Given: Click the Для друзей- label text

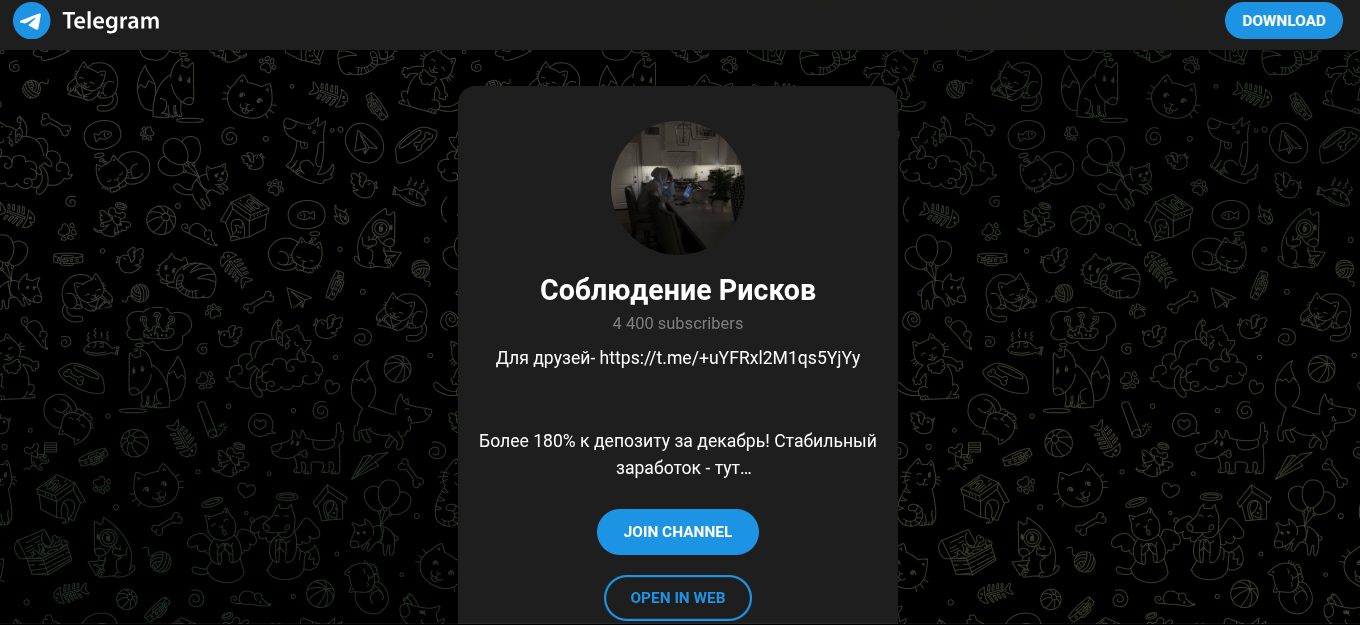Looking at the screenshot, I should click(x=546, y=357).
